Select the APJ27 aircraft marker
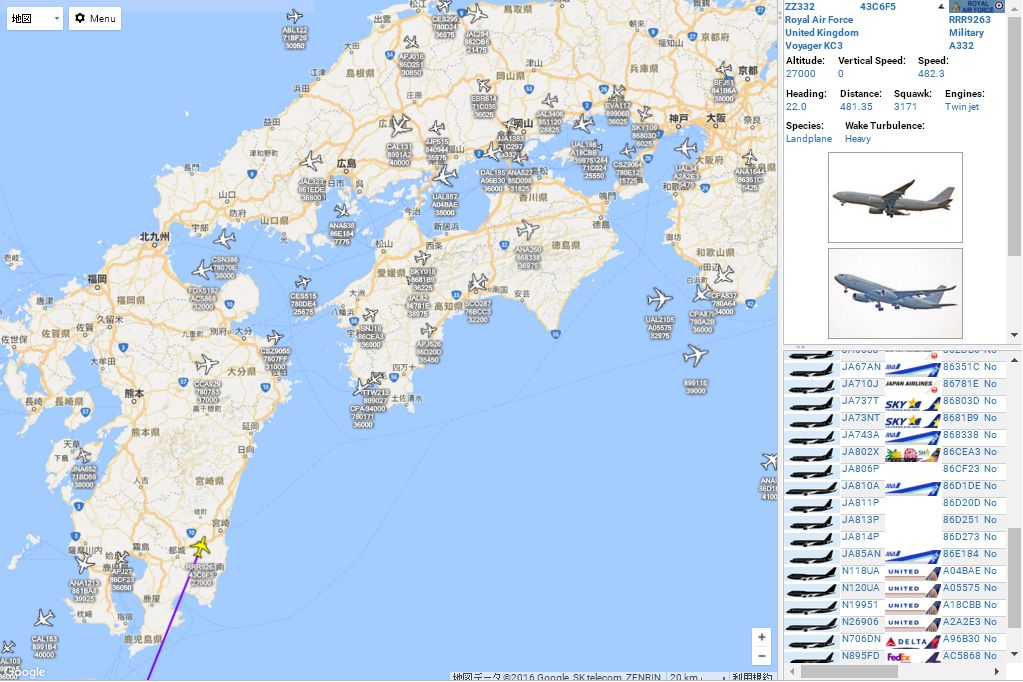This screenshot has height=682, width=1023. tap(121, 558)
